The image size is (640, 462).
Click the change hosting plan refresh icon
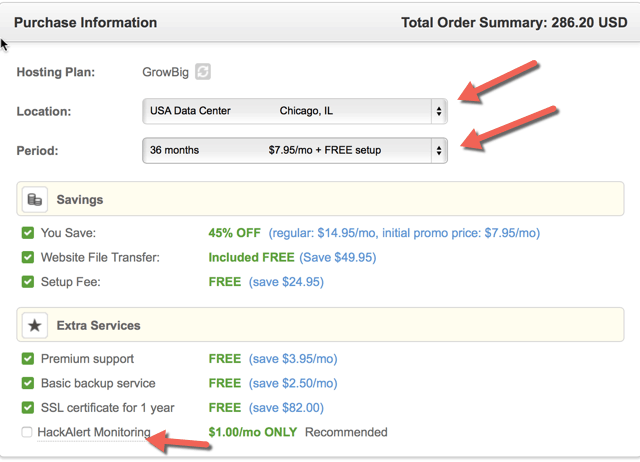(203, 72)
